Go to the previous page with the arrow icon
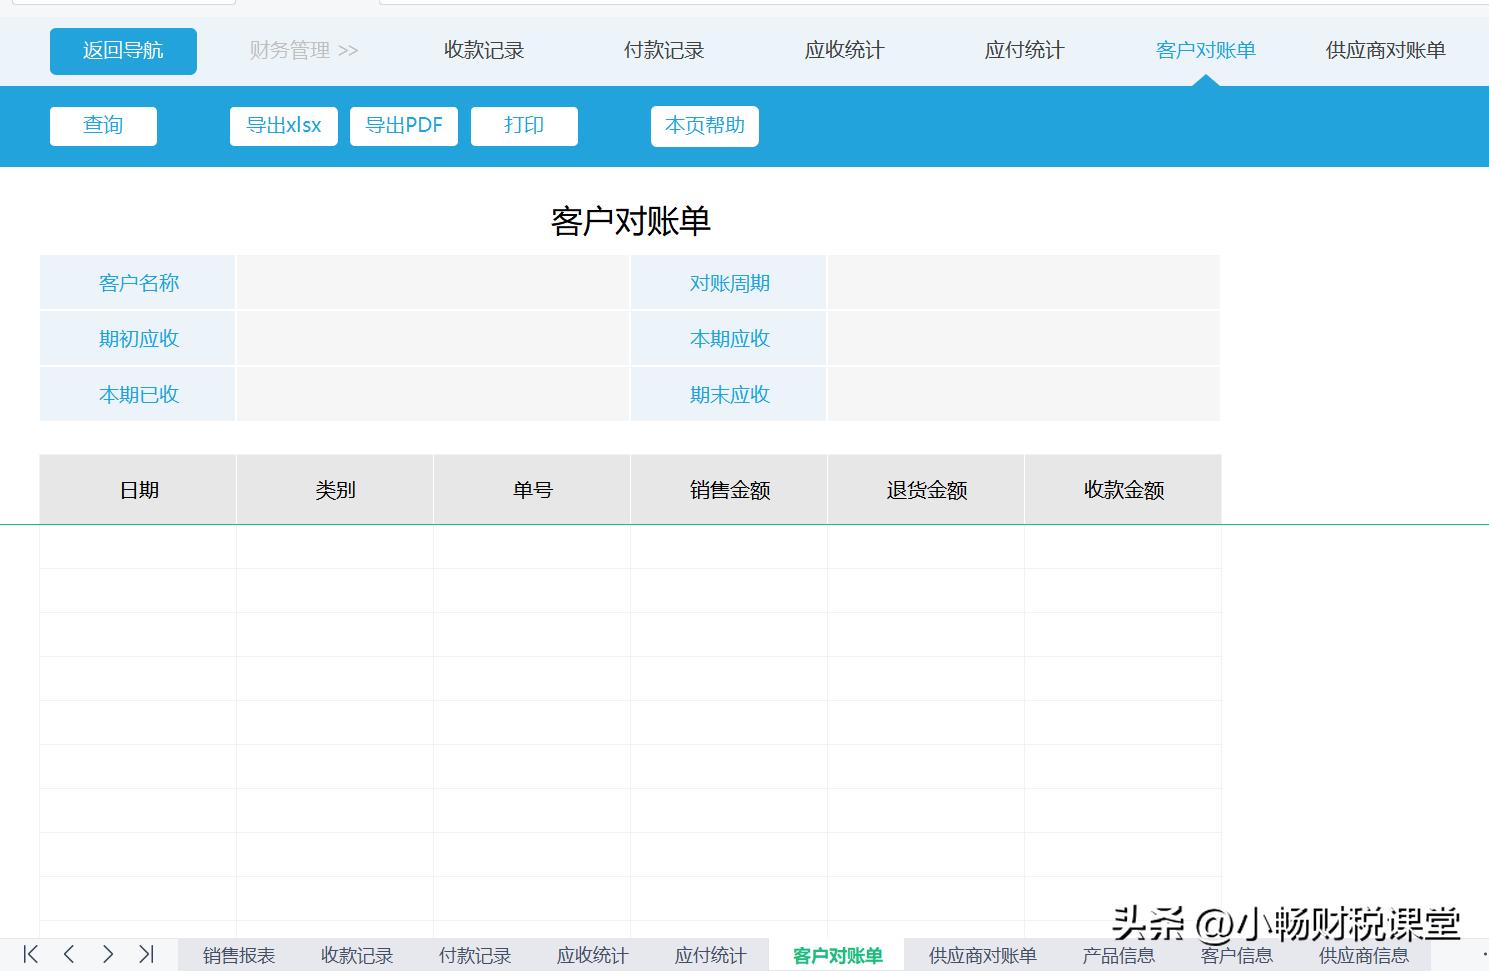The image size is (1489, 971). 68,953
